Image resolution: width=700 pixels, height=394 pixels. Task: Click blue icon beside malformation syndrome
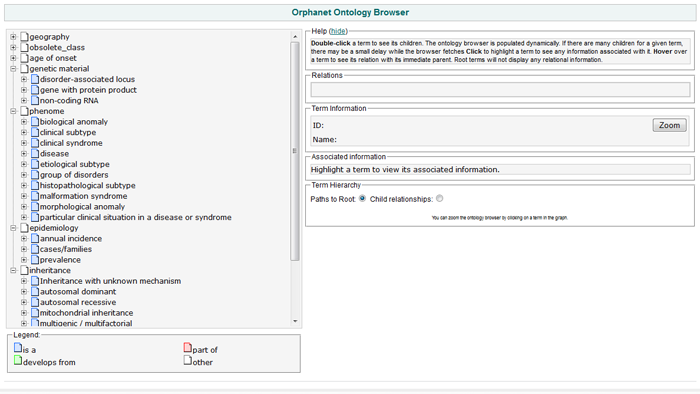click(x=35, y=196)
